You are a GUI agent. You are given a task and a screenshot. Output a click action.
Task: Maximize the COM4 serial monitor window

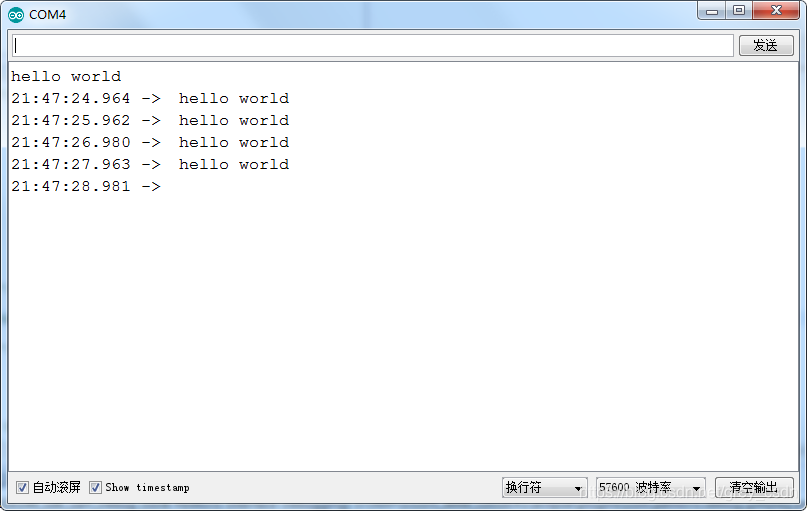(x=739, y=11)
